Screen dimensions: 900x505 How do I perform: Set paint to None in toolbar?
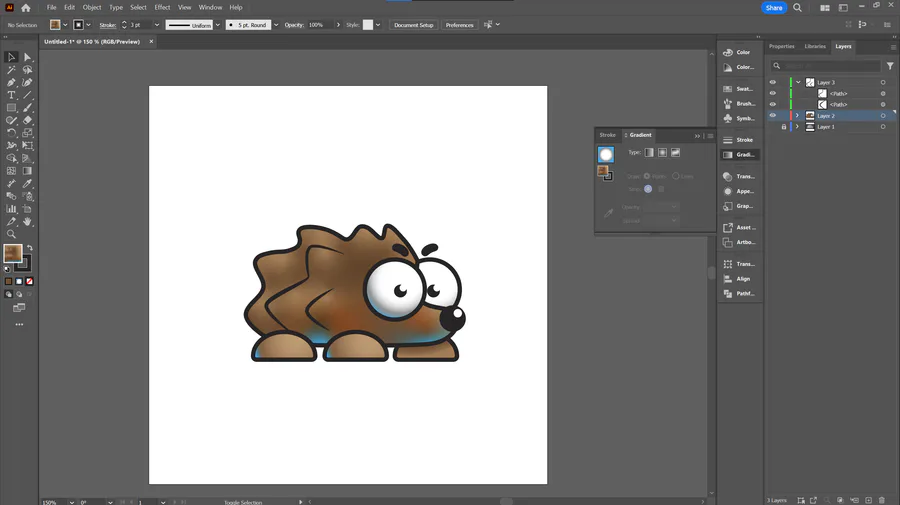(29, 281)
